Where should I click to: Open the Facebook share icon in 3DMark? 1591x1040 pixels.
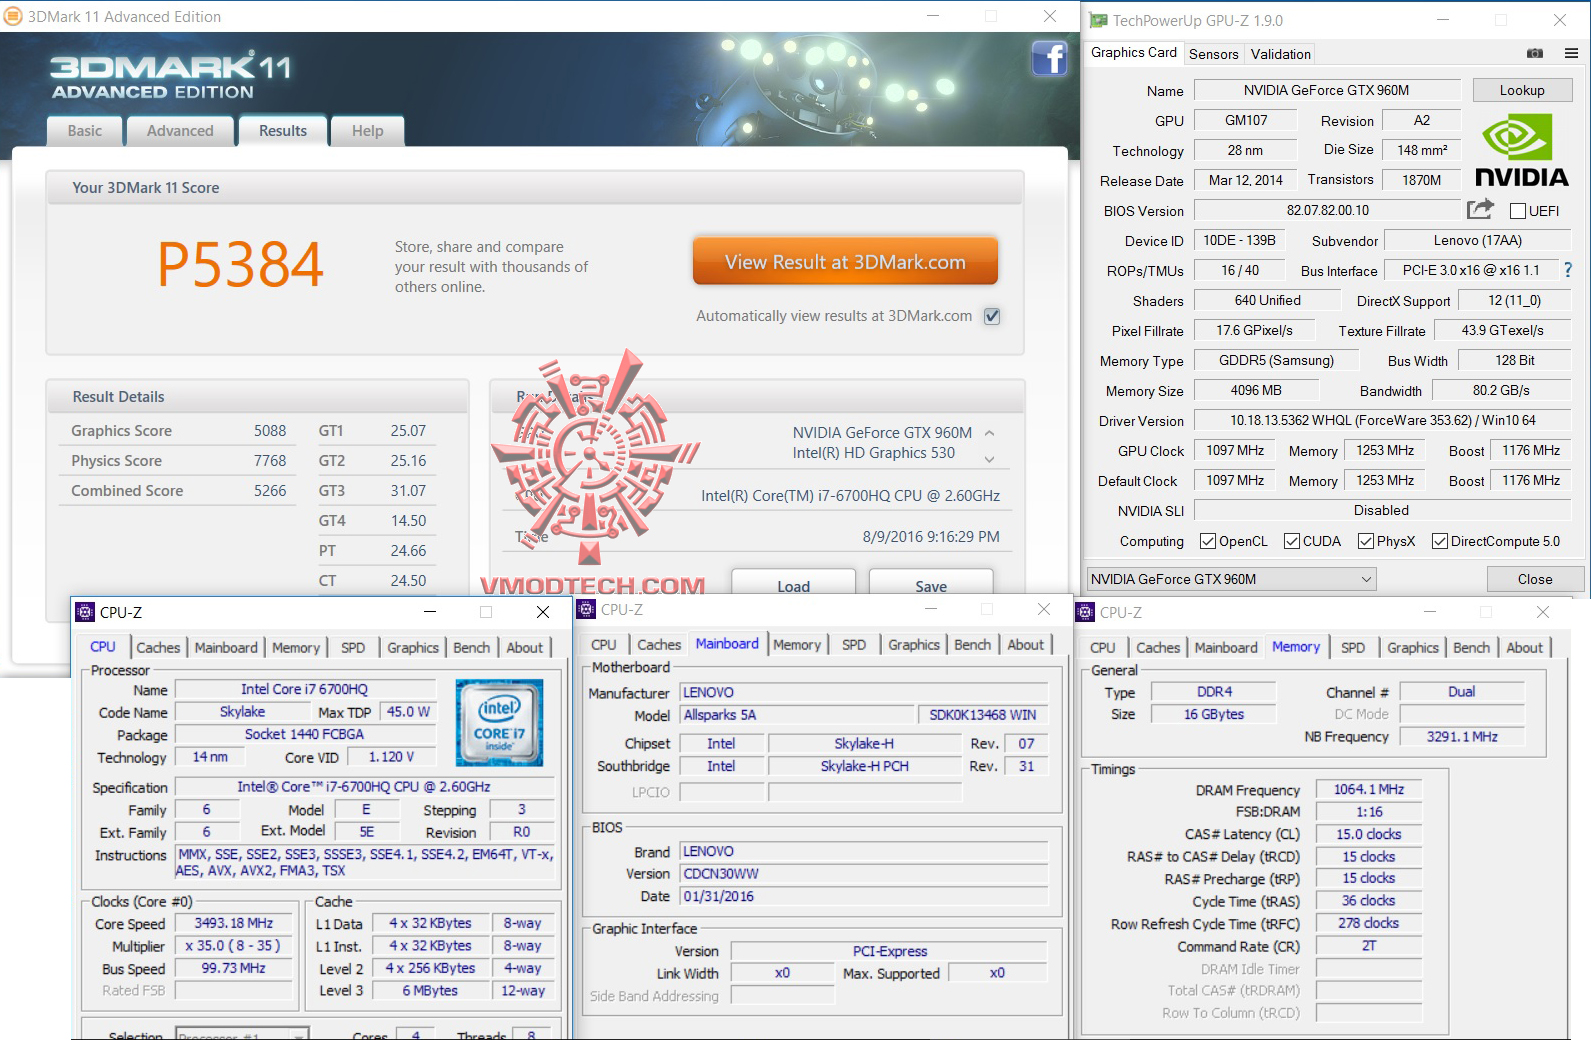[x=1049, y=59]
